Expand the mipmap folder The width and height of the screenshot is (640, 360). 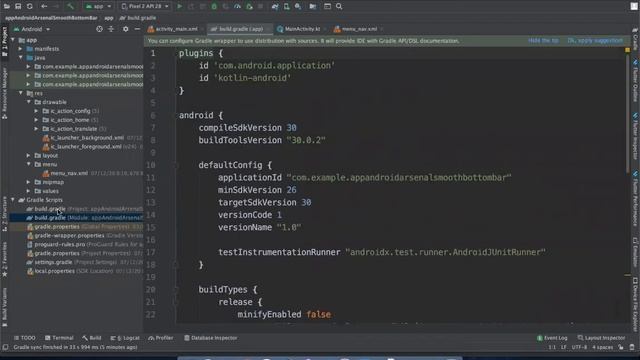(29, 182)
